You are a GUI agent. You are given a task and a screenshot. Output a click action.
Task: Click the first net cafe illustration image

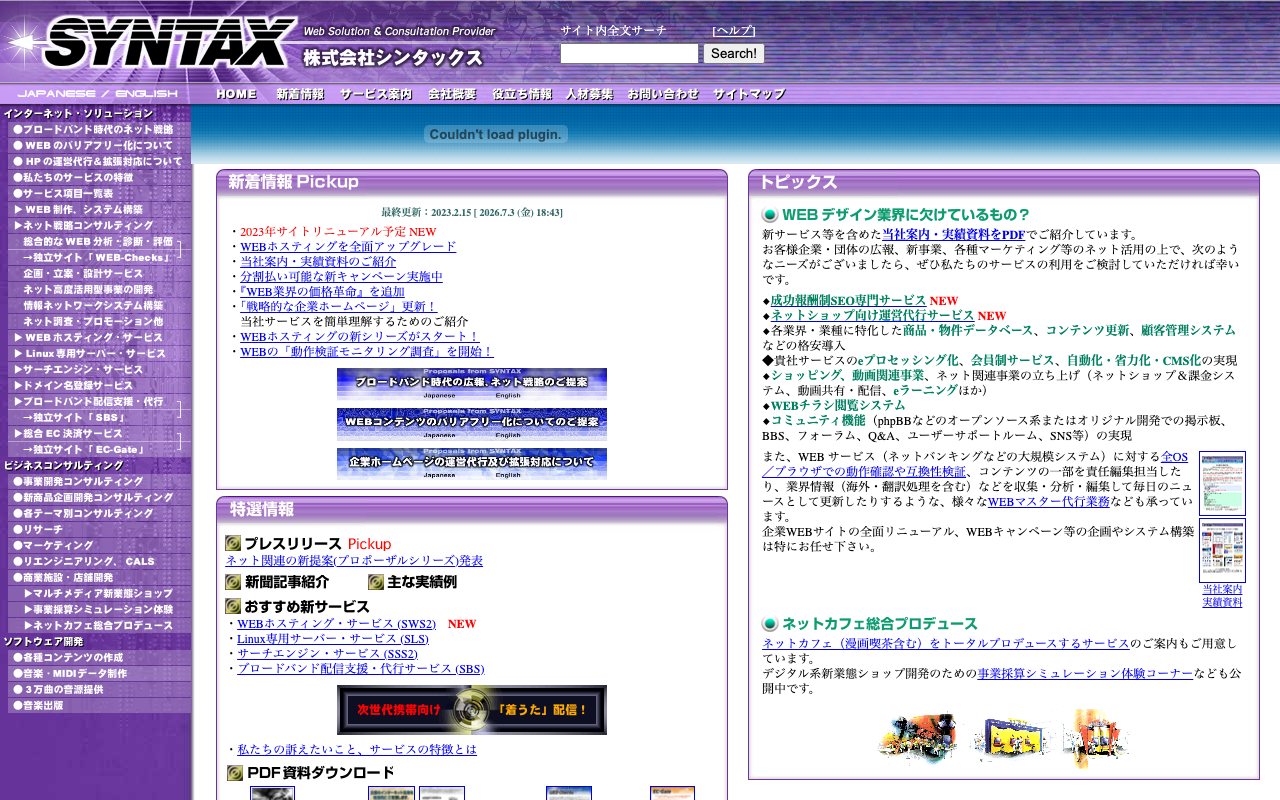pyautogui.click(x=918, y=739)
